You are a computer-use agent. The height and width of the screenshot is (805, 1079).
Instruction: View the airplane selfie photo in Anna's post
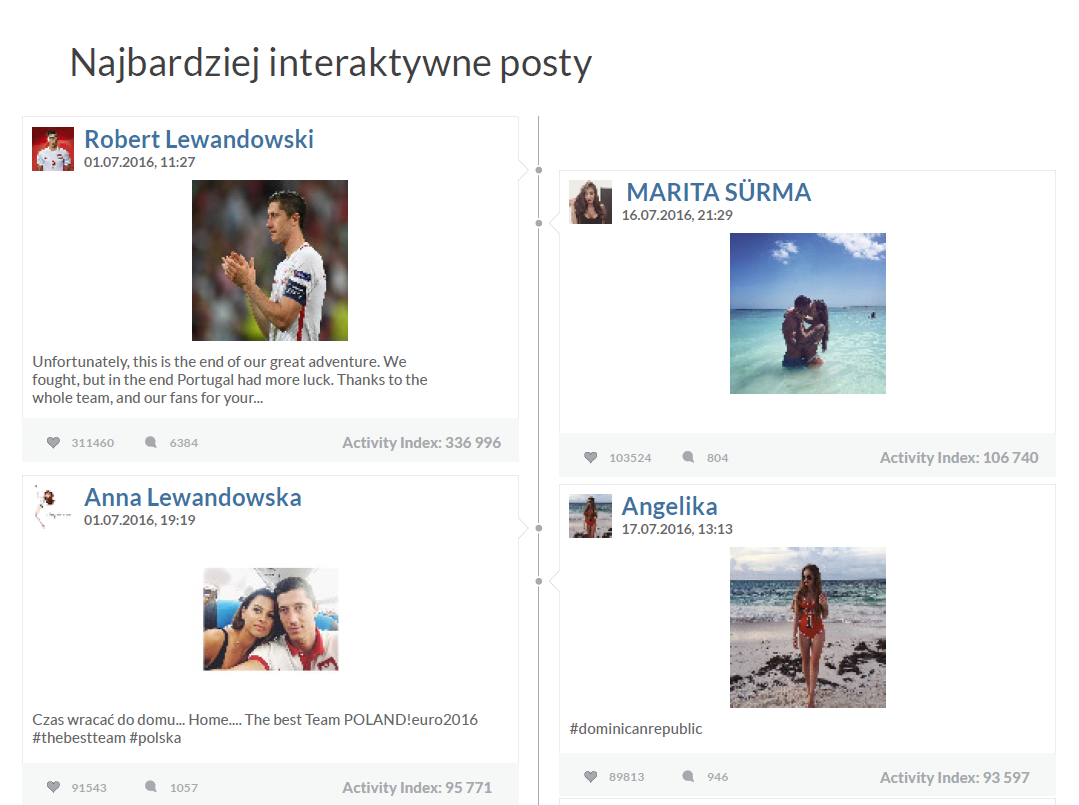click(x=270, y=619)
